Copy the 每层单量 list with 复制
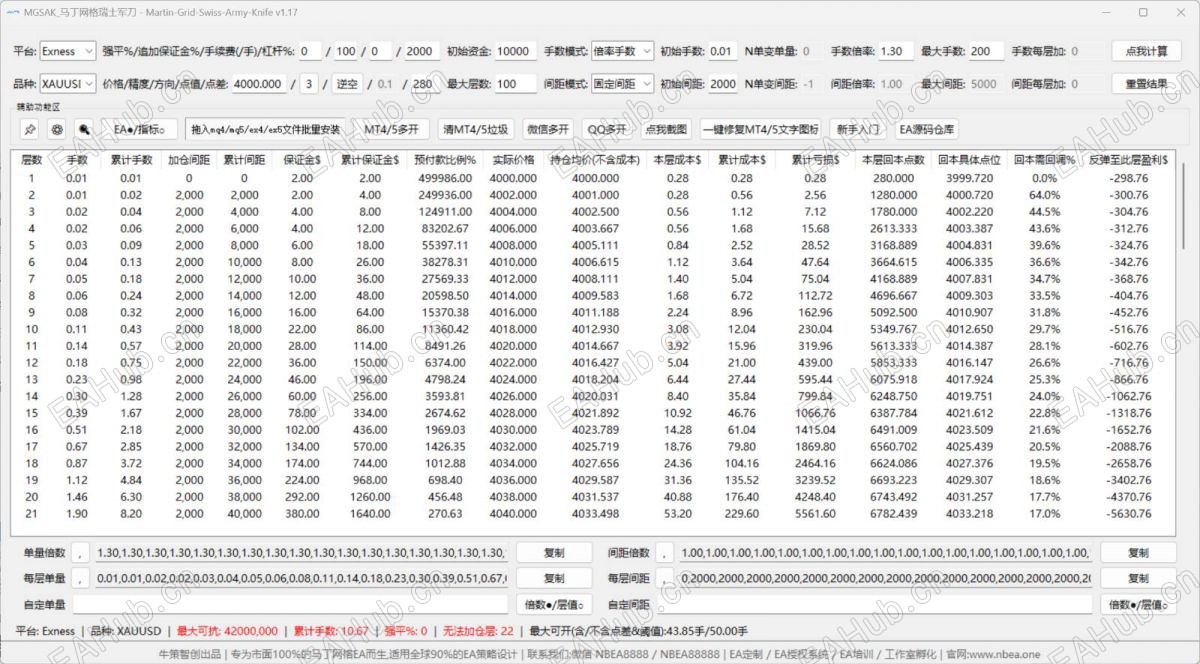This screenshot has height=664, width=1200. [554, 578]
